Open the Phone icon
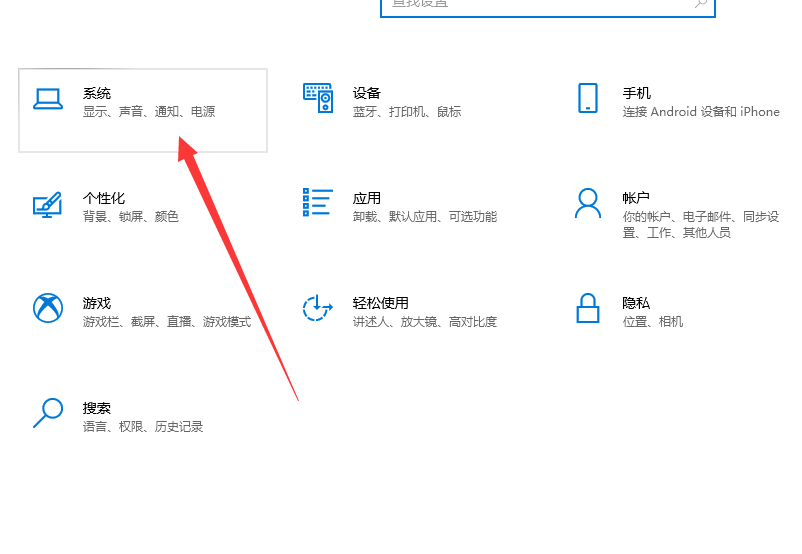802x554 pixels. click(588, 98)
